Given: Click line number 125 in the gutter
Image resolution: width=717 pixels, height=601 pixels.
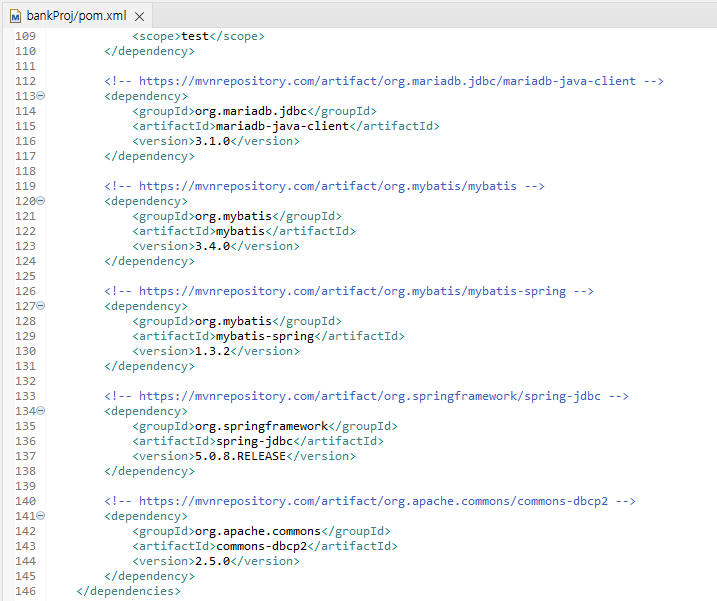Looking at the screenshot, I should pyautogui.click(x=25, y=276).
